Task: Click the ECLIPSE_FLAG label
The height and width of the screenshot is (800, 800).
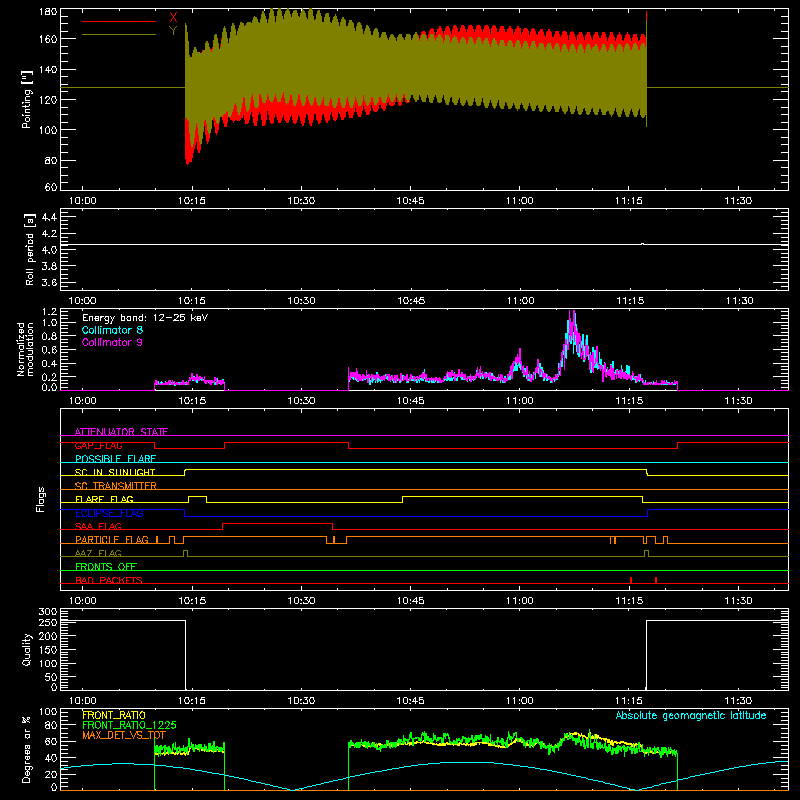Action: (109, 513)
